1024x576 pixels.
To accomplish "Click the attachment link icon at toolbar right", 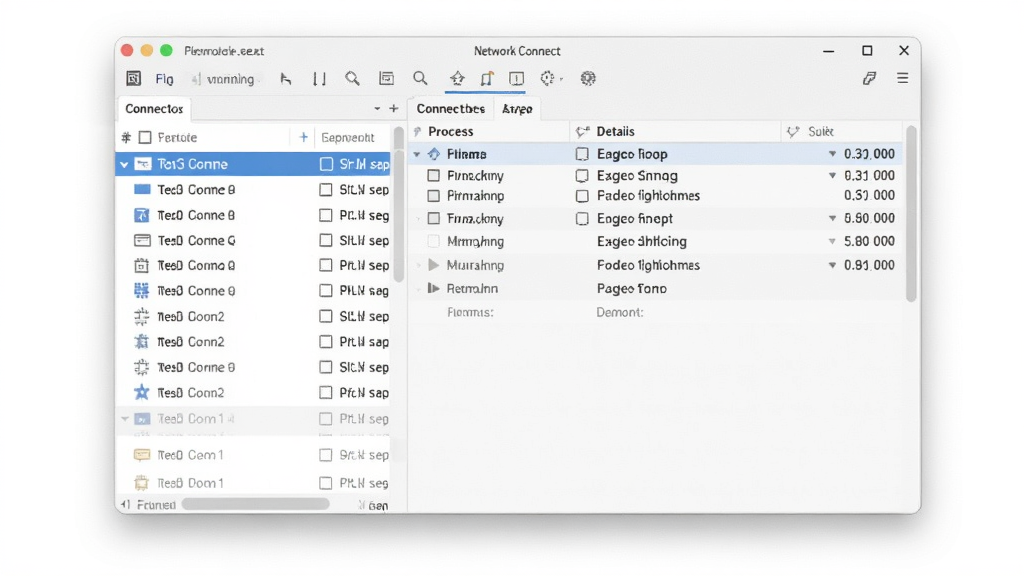I will click(x=869, y=78).
